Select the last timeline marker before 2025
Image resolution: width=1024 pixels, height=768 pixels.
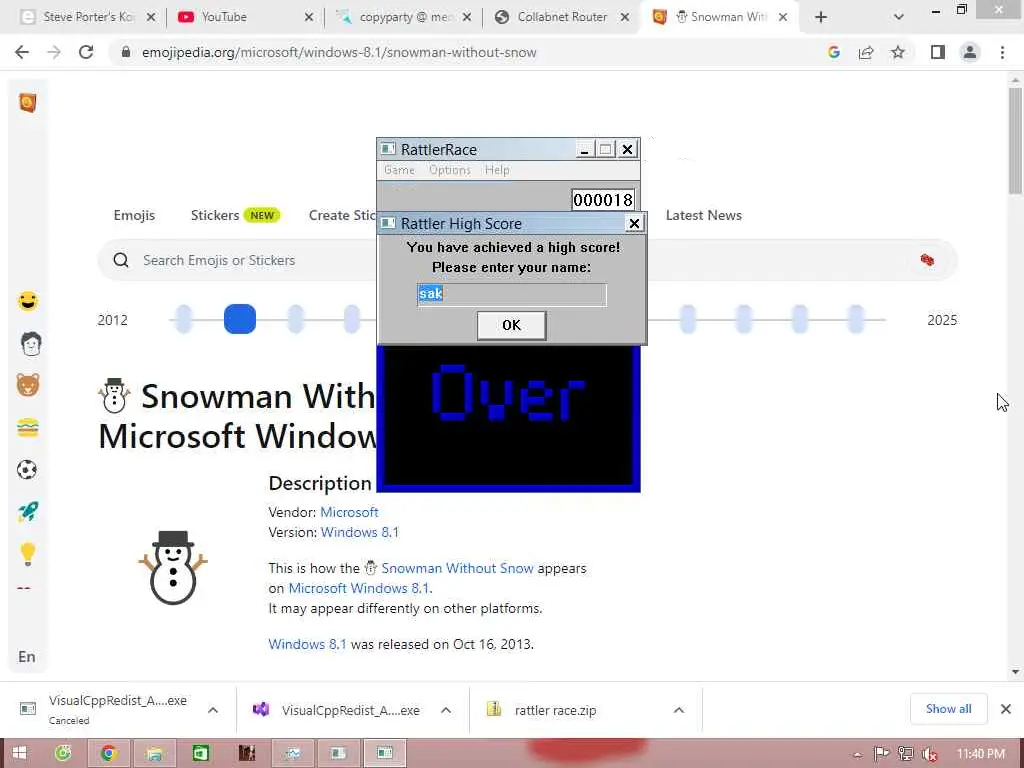856,319
